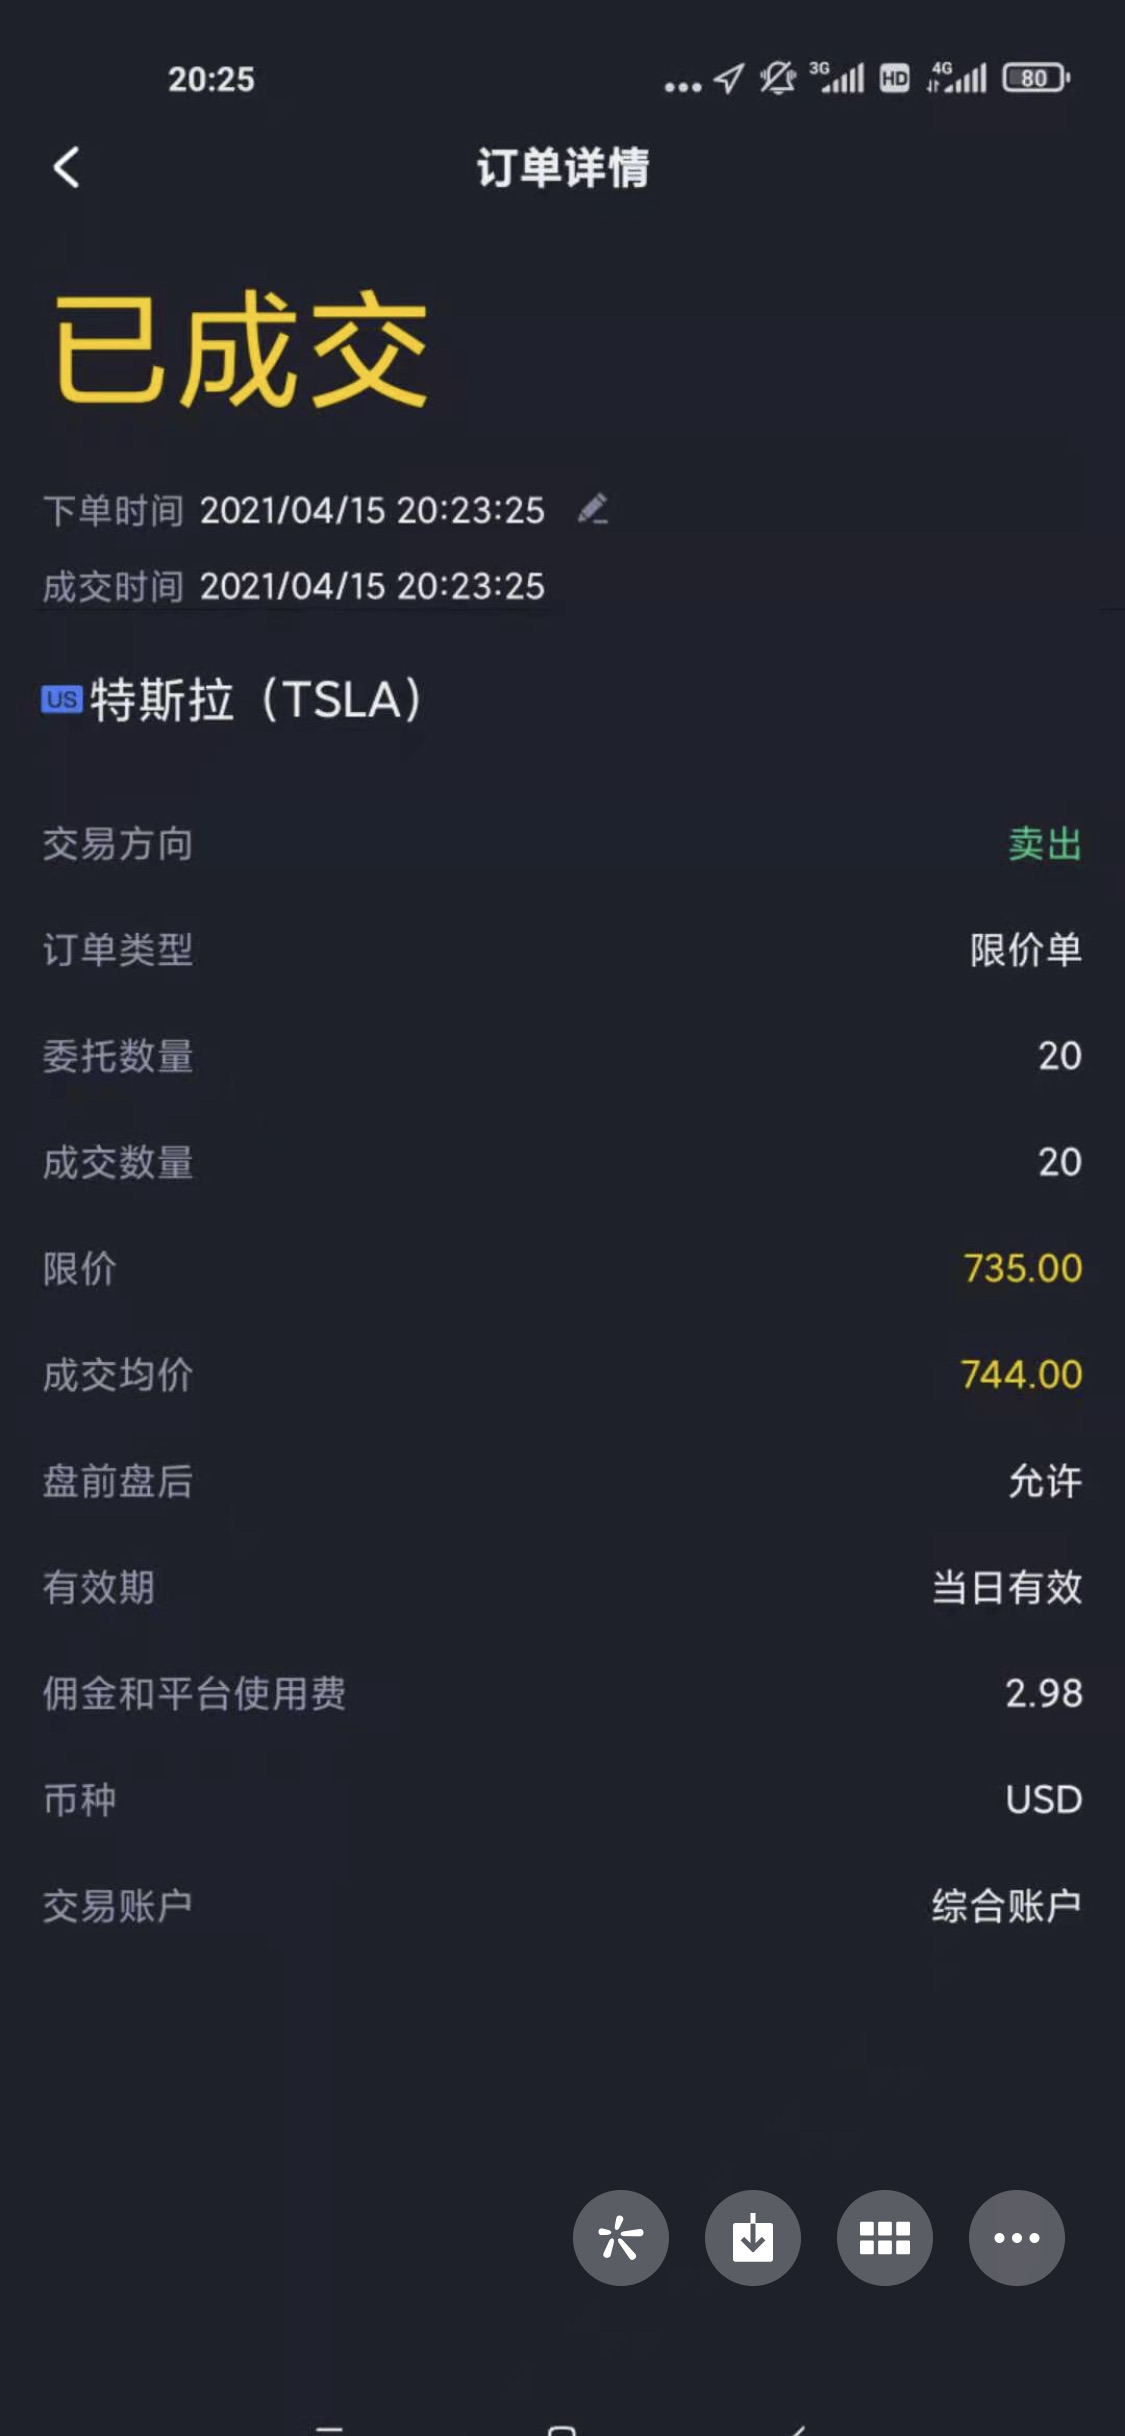This screenshot has height=2436, width=1125.
Task: Tap the 当日有效 validity period value
Action: [1007, 1587]
